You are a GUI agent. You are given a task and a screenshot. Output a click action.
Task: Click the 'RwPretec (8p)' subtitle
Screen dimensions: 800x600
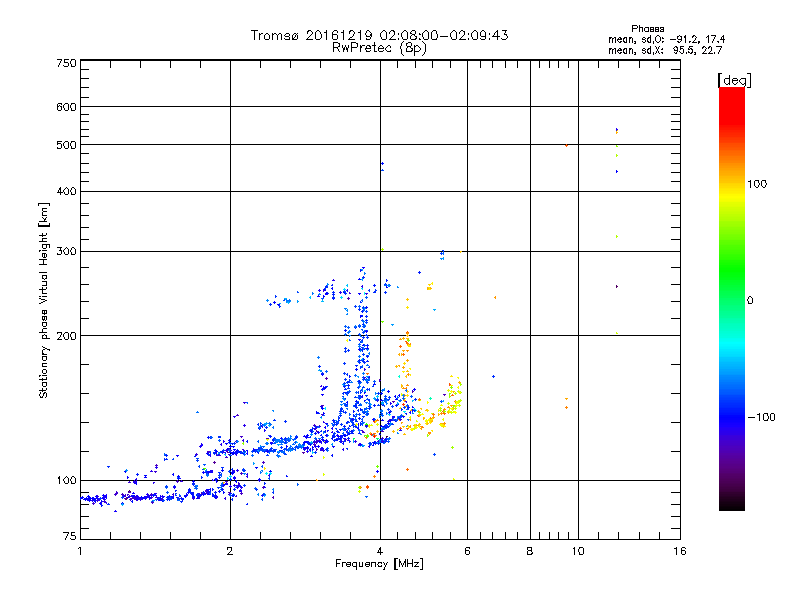(379, 48)
